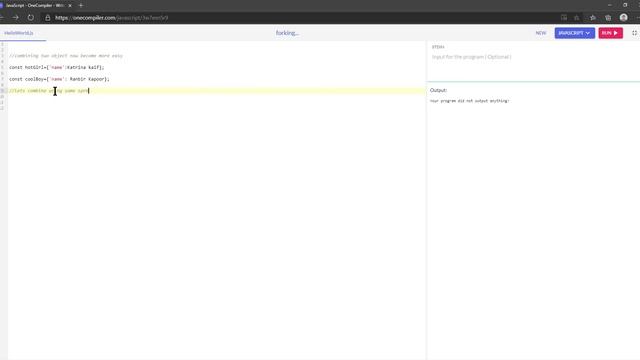The width and height of the screenshot is (640, 360).
Task: Click the onecompiler.com URL in address bar
Action: (111, 18)
